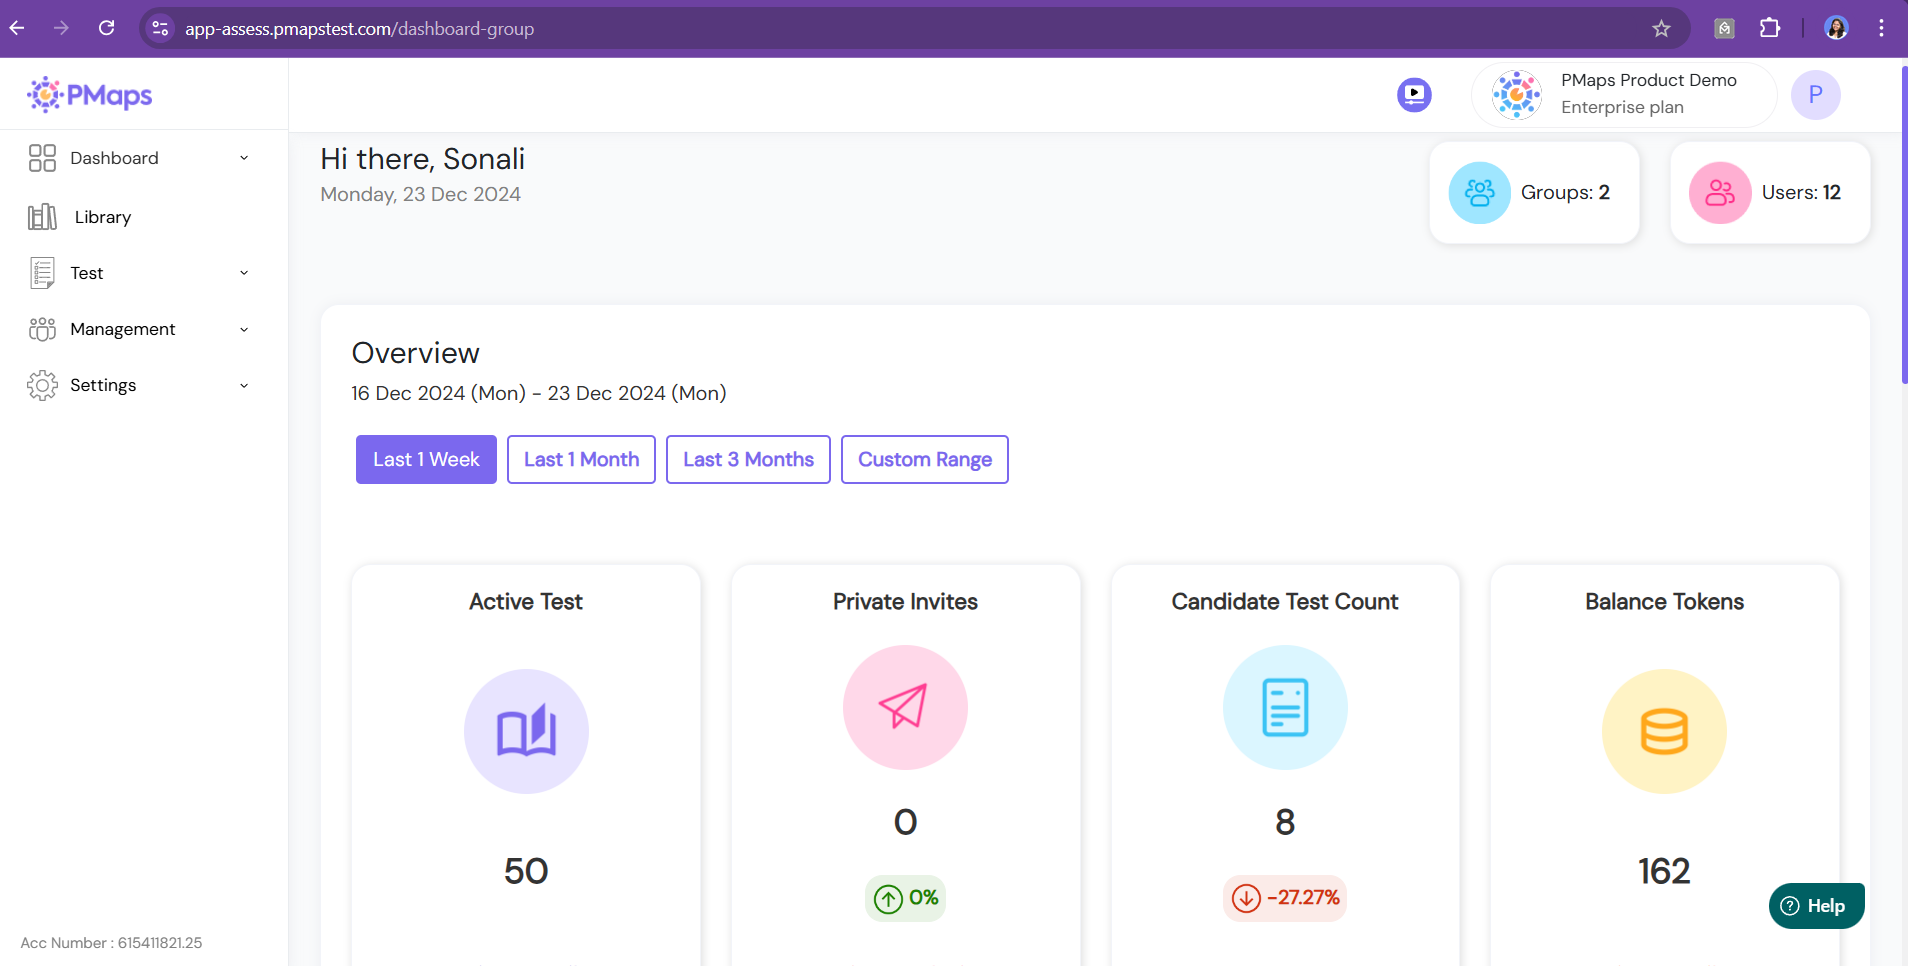Image resolution: width=1908 pixels, height=966 pixels.
Task: Click the Active Test book icon
Action: coord(526,731)
